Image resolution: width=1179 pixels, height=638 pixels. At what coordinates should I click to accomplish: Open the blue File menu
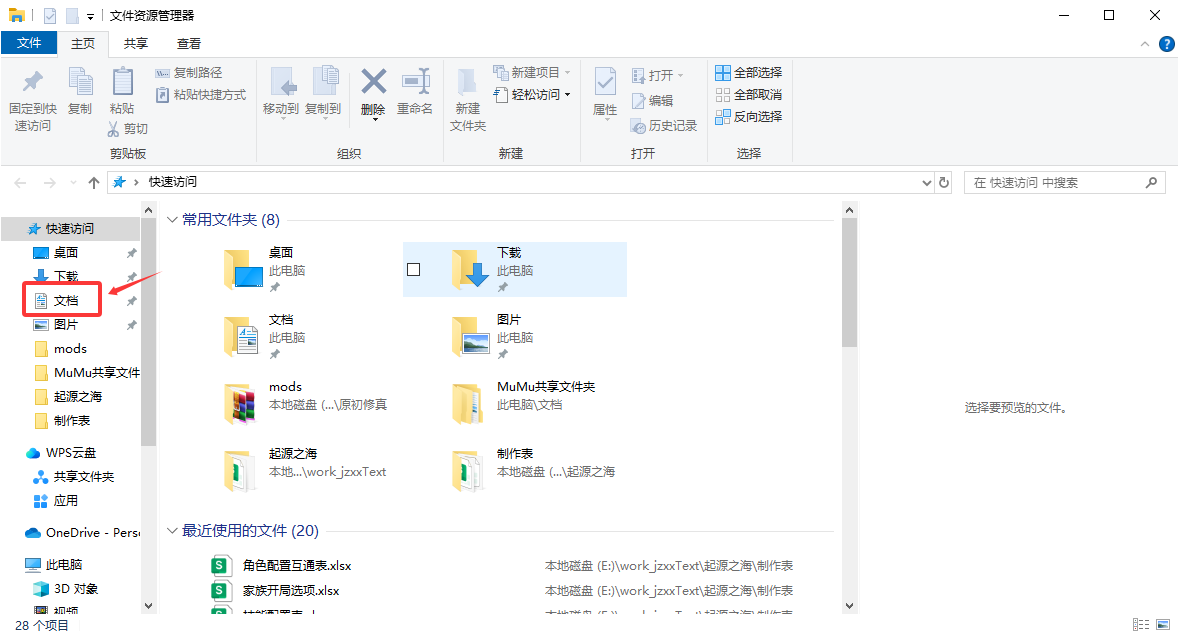(29, 43)
